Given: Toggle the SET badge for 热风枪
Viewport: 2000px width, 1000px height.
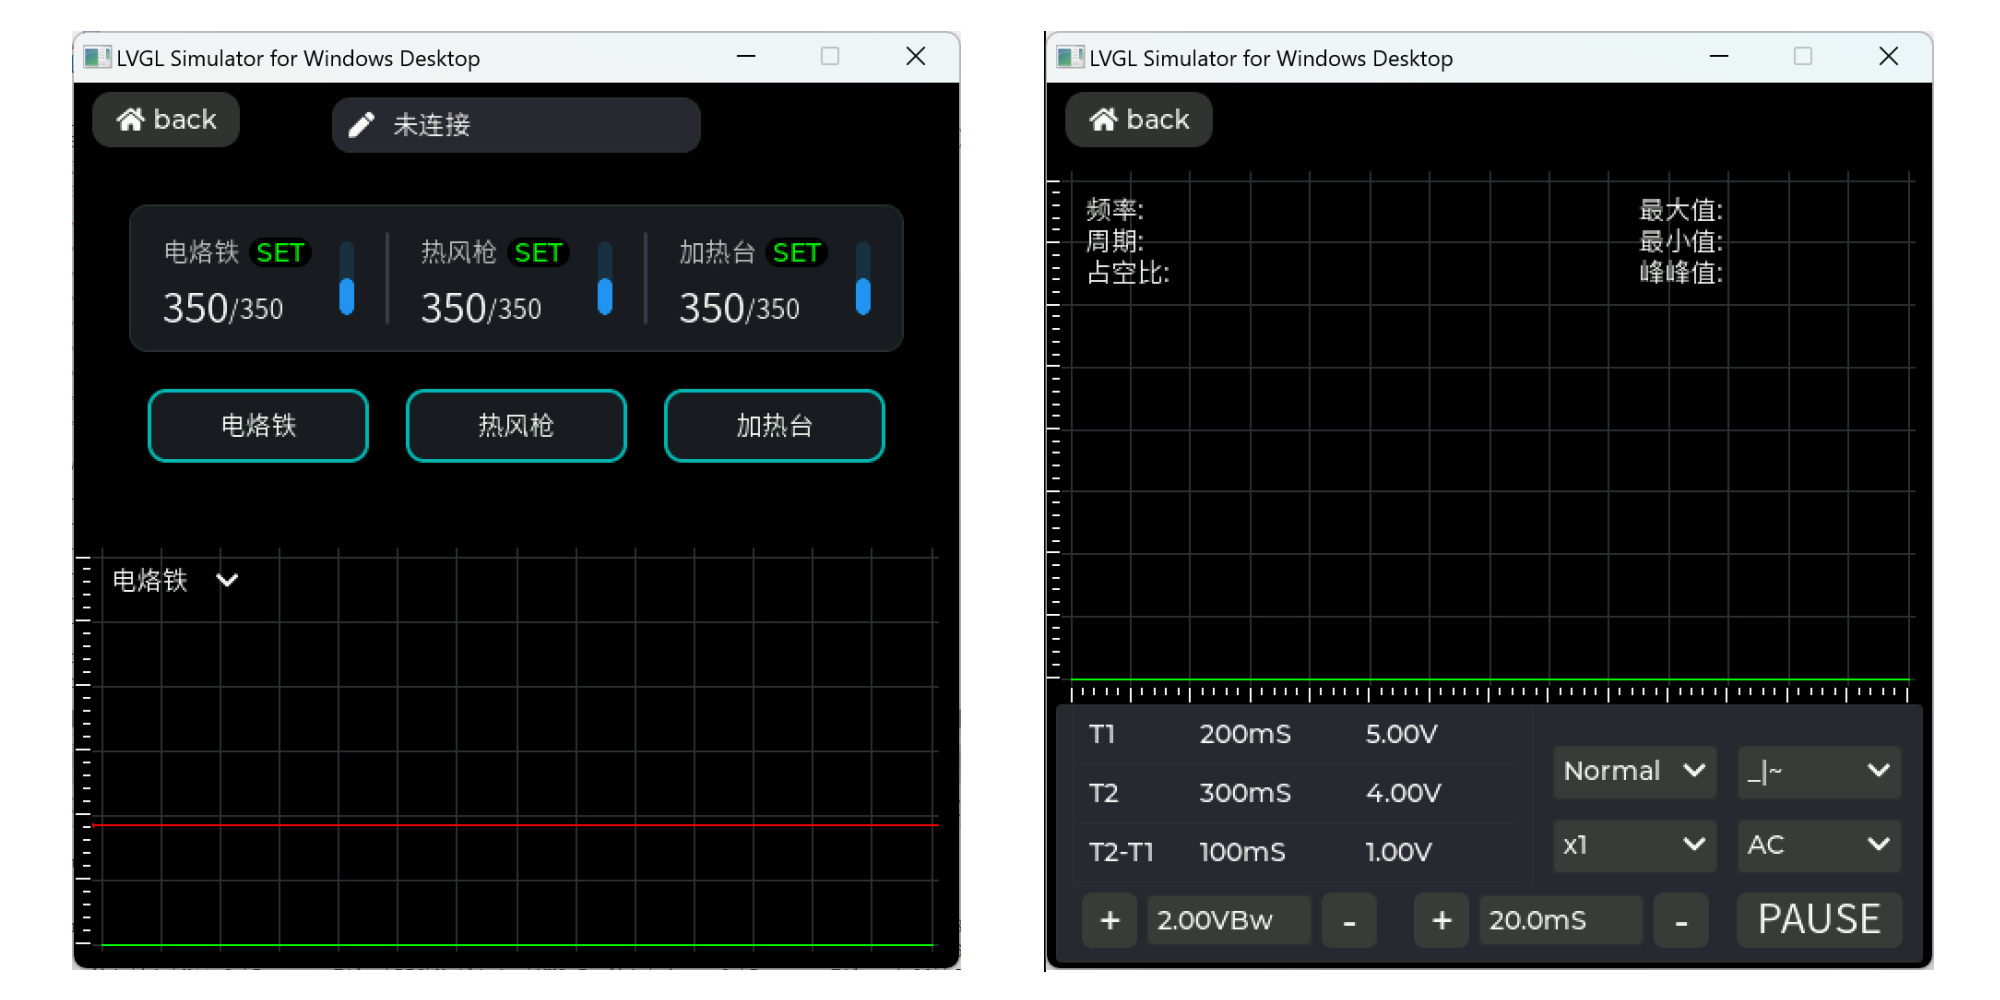Looking at the screenshot, I should click(x=538, y=253).
